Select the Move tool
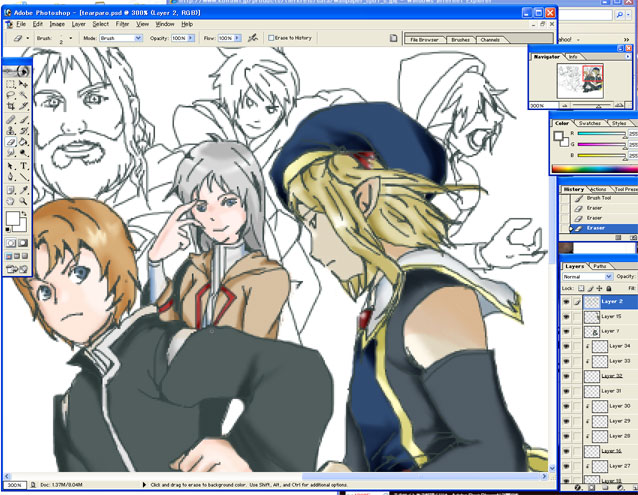This screenshot has height=495, width=638. [x=23, y=84]
